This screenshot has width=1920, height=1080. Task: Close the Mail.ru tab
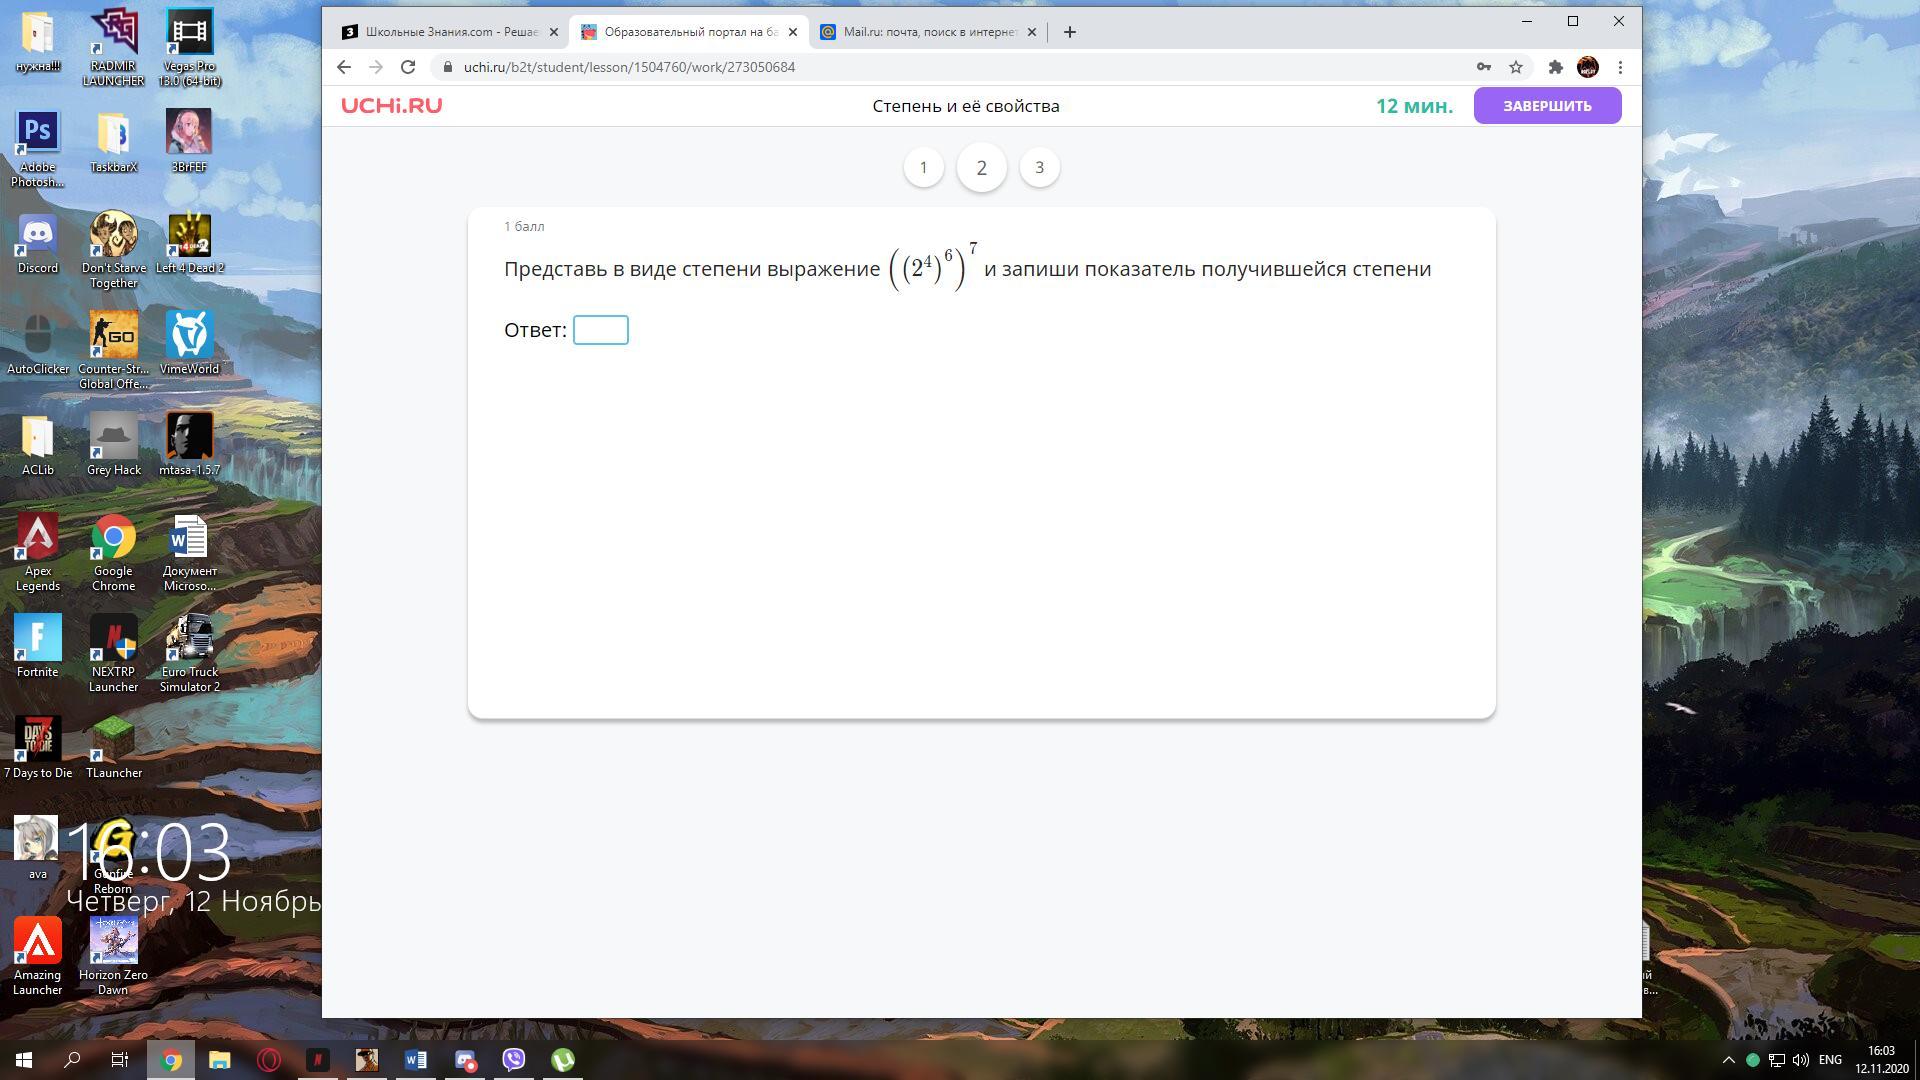(1032, 32)
